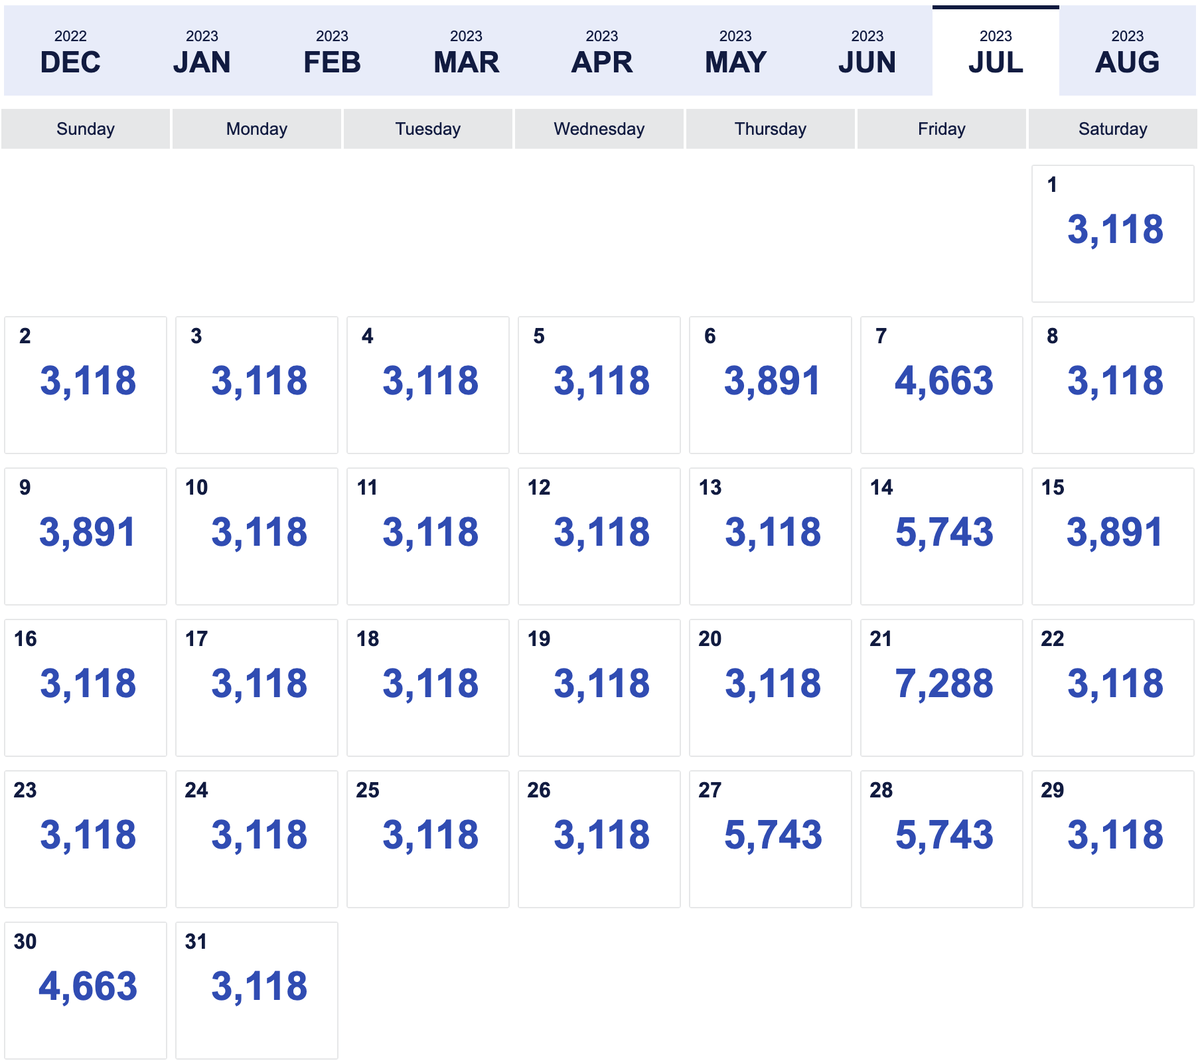1200x1061 pixels.
Task: Click the 4,663 fare on July 30
Action: click(85, 987)
